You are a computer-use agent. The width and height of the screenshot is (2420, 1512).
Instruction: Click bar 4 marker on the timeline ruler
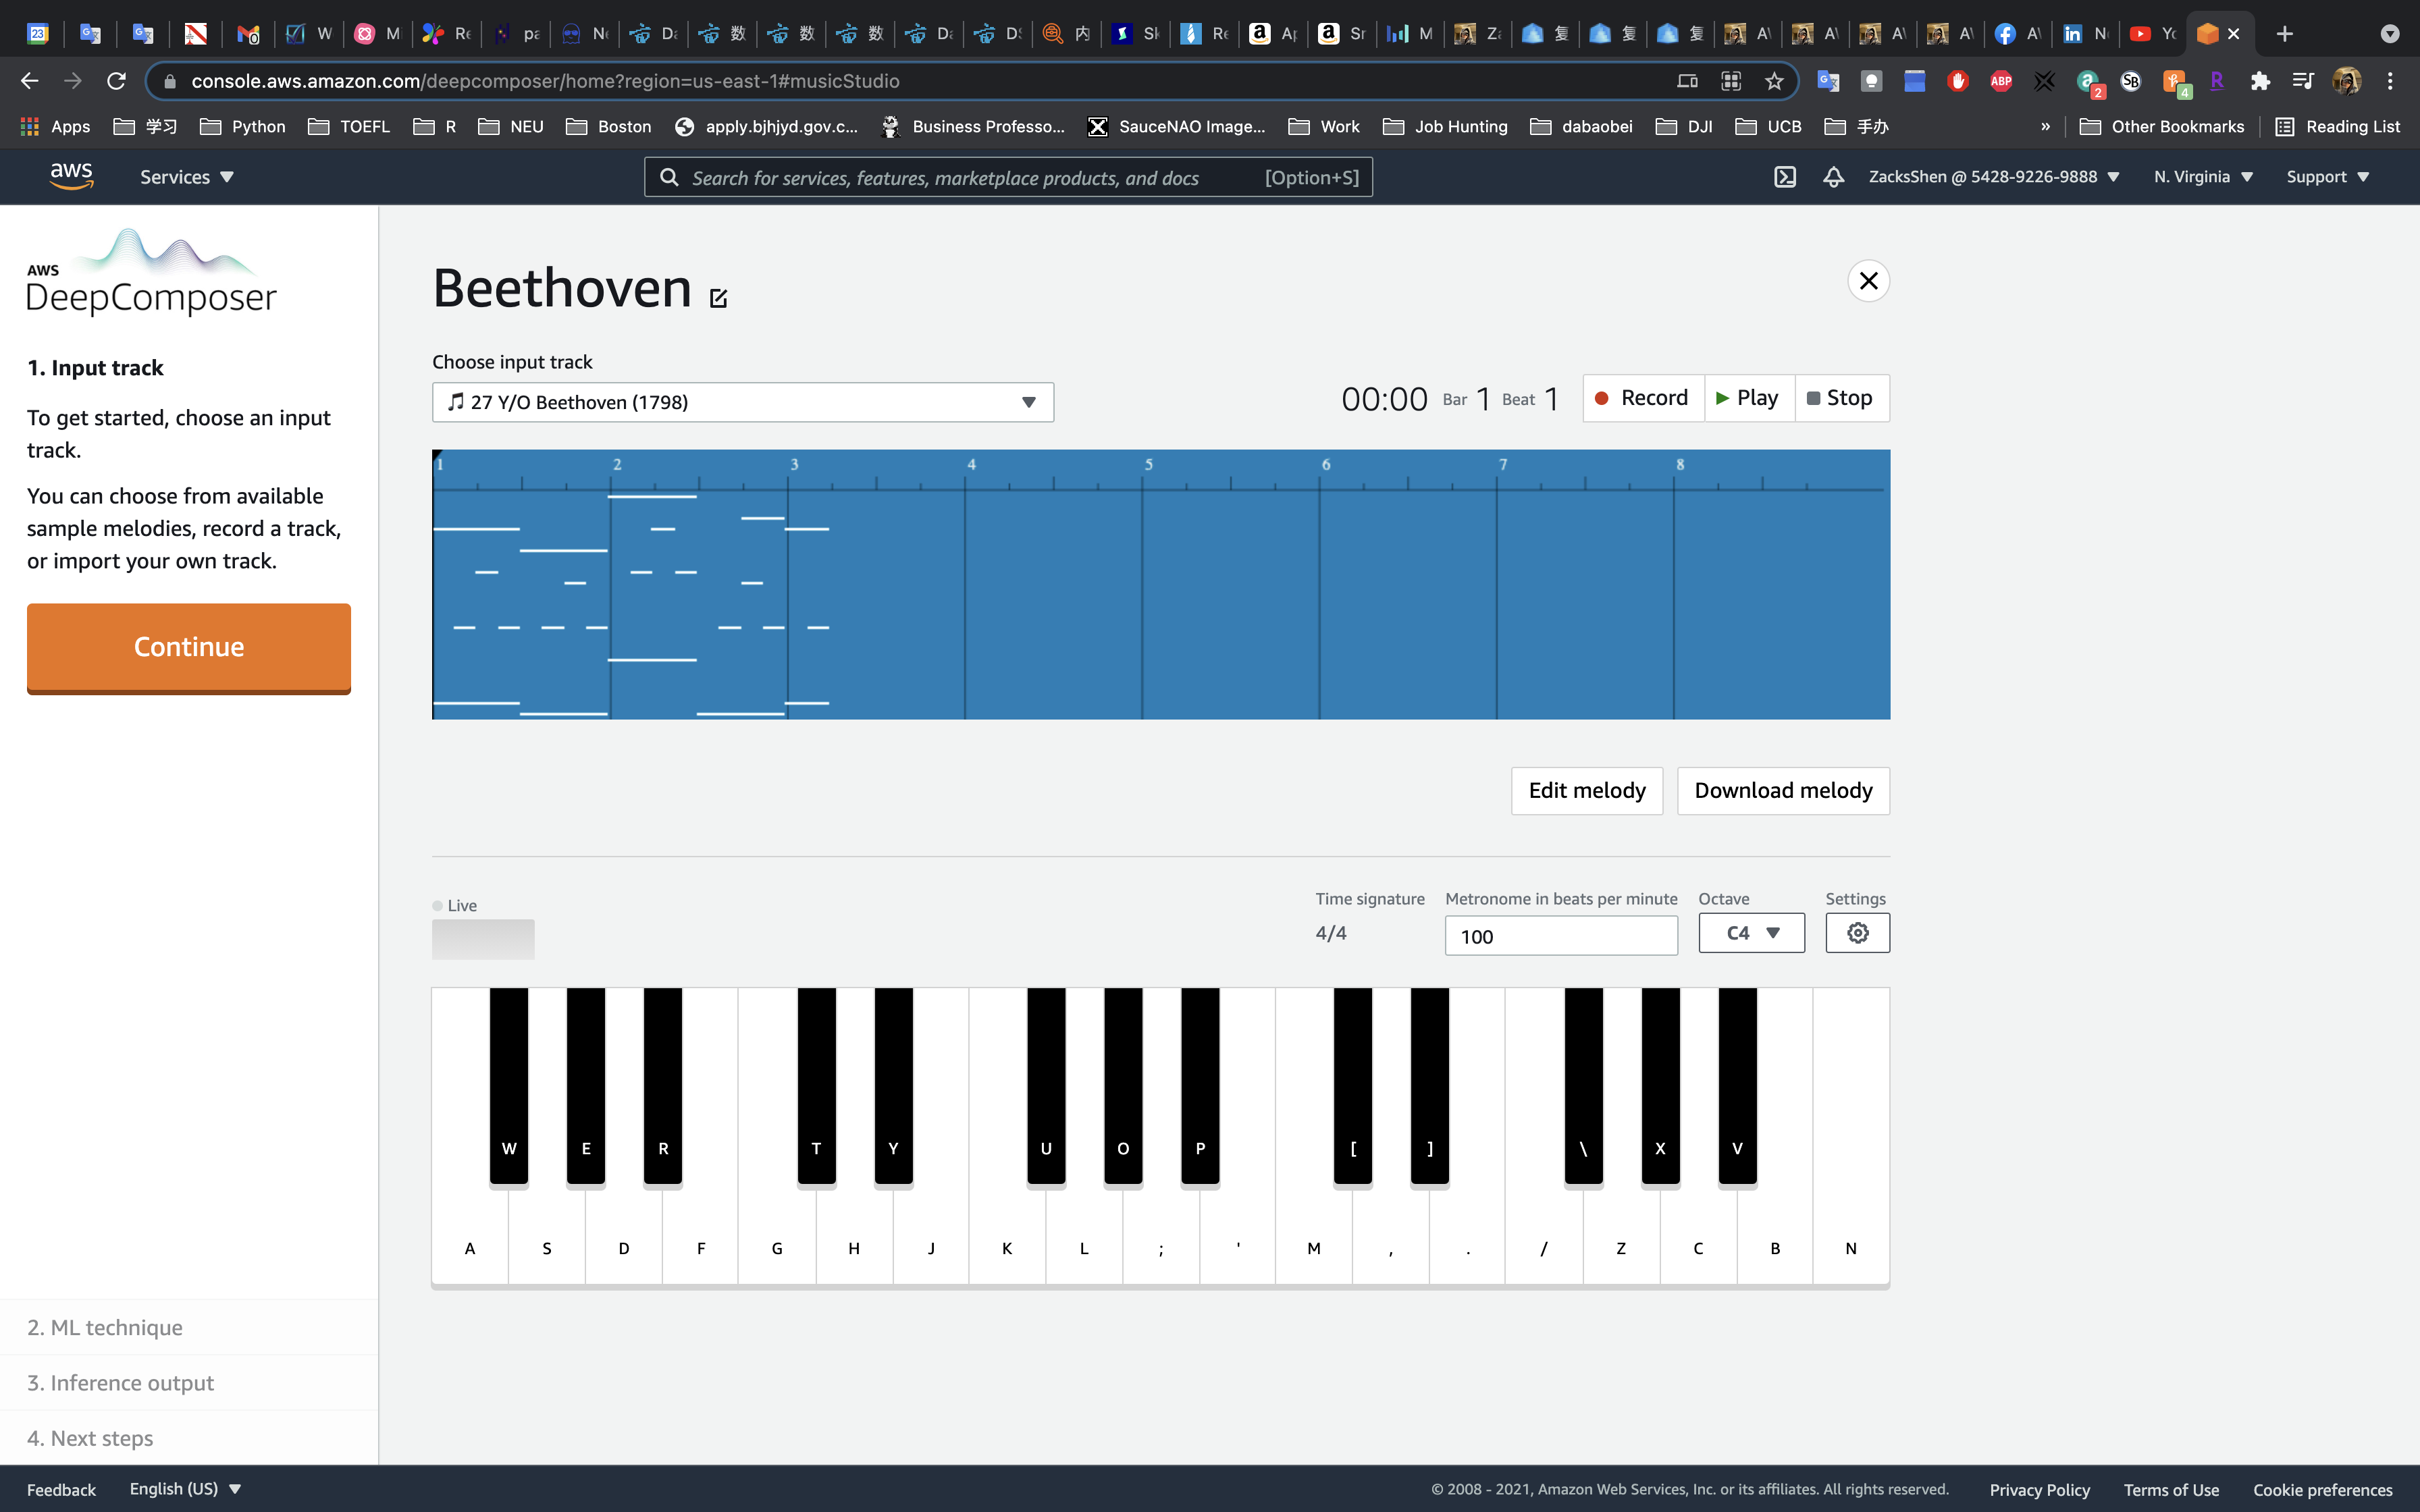point(970,465)
